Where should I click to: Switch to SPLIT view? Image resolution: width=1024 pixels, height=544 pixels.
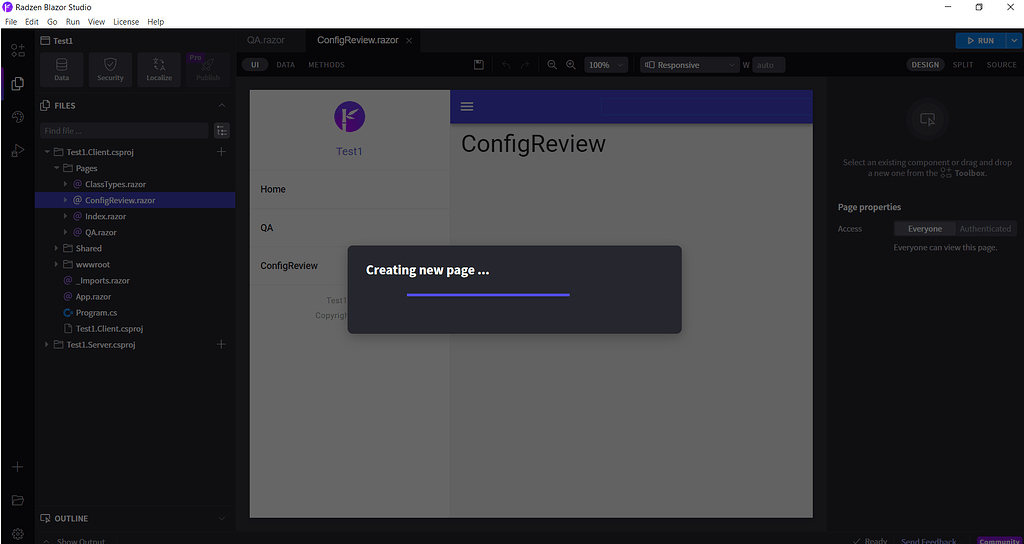click(x=963, y=65)
